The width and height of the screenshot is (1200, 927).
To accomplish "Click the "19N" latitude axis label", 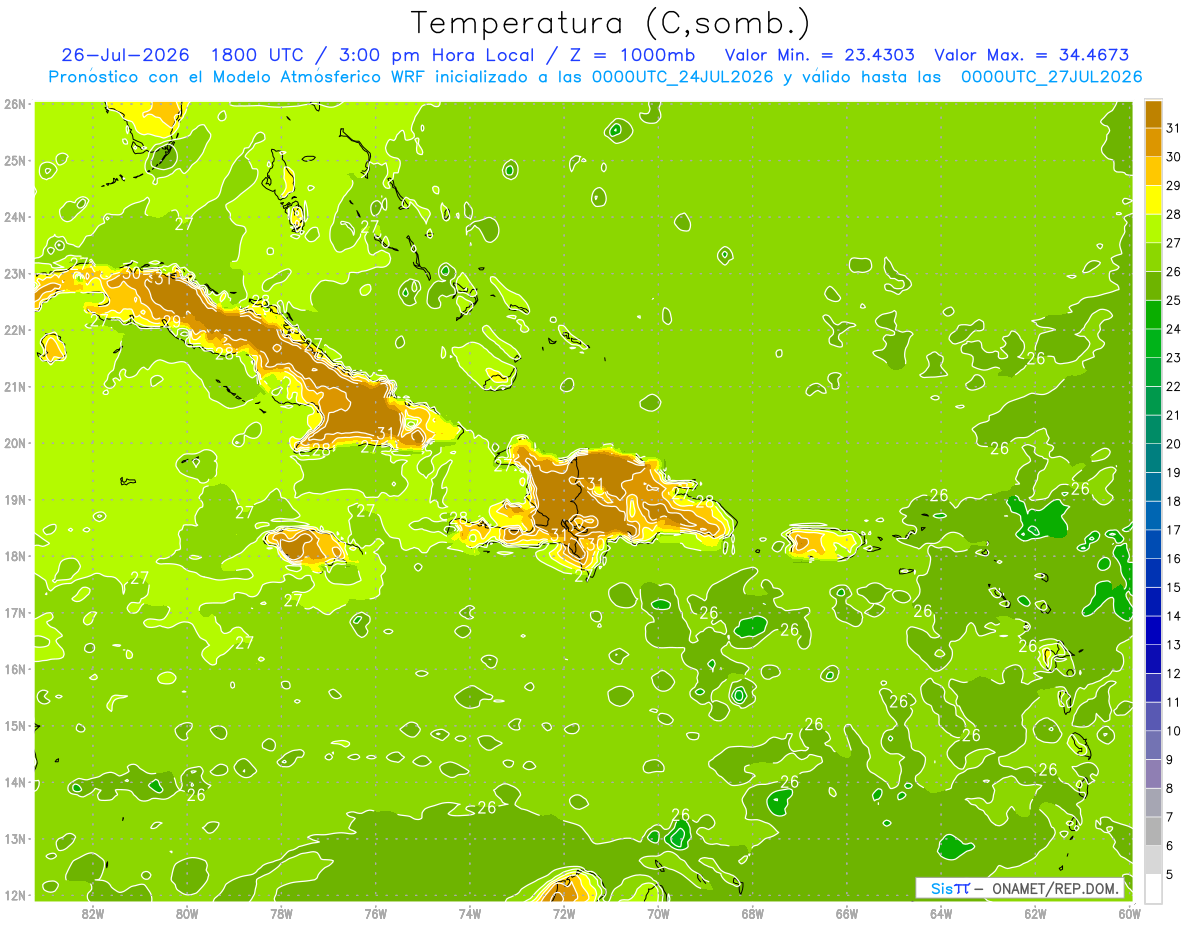I will point(15,499).
